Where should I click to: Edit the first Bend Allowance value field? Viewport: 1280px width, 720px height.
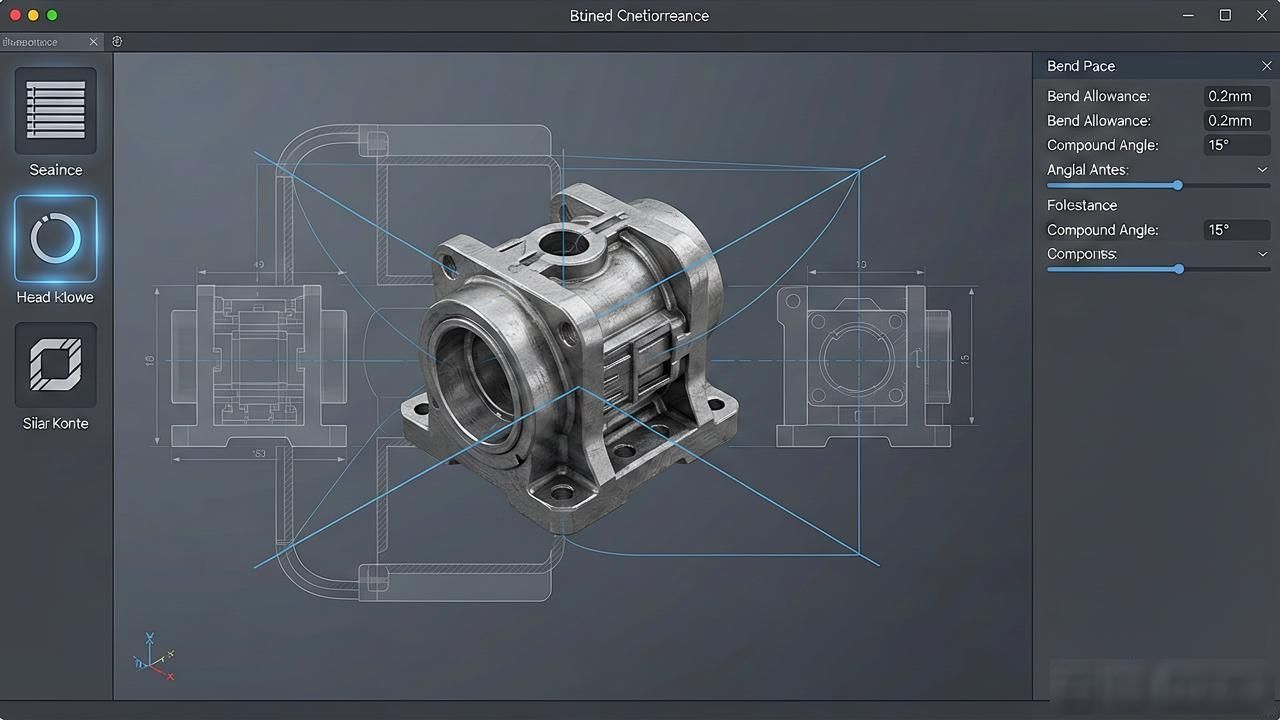1237,96
